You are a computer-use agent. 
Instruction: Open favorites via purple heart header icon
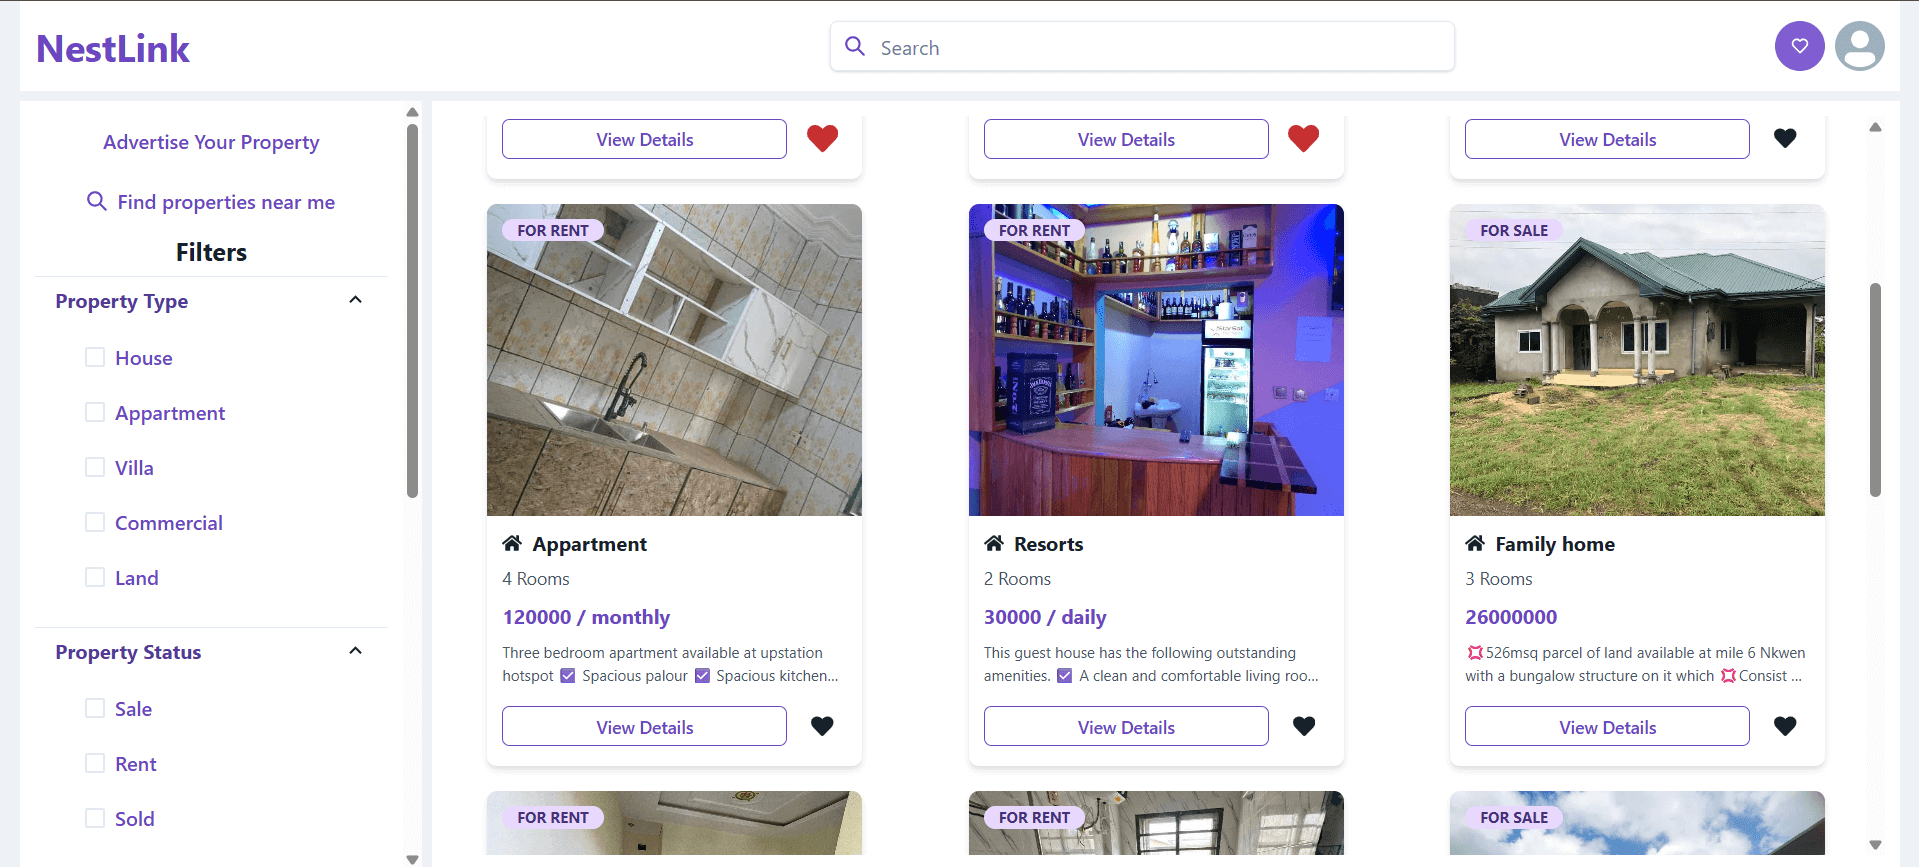point(1799,46)
